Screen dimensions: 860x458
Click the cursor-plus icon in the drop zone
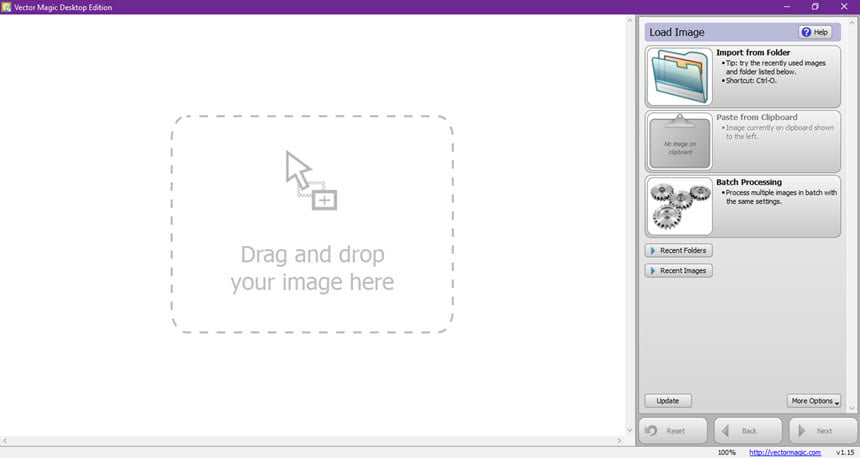tap(311, 180)
